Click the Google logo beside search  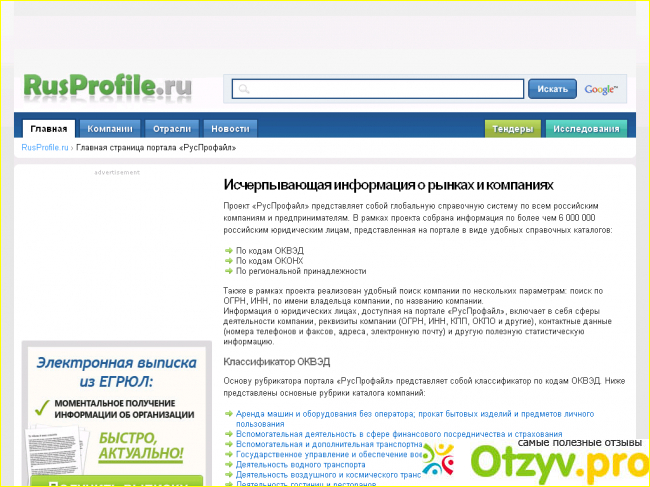[x=601, y=89]
